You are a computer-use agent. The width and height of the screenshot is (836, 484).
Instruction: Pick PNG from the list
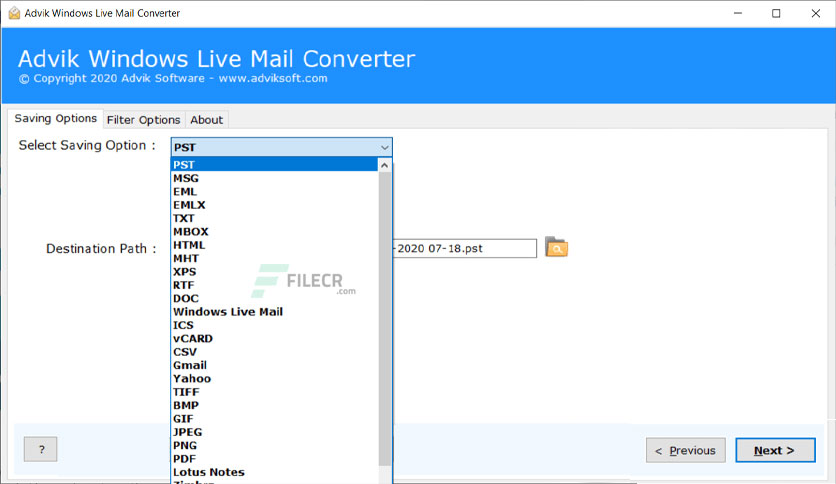pyautogui.click(x=275, y=445)
